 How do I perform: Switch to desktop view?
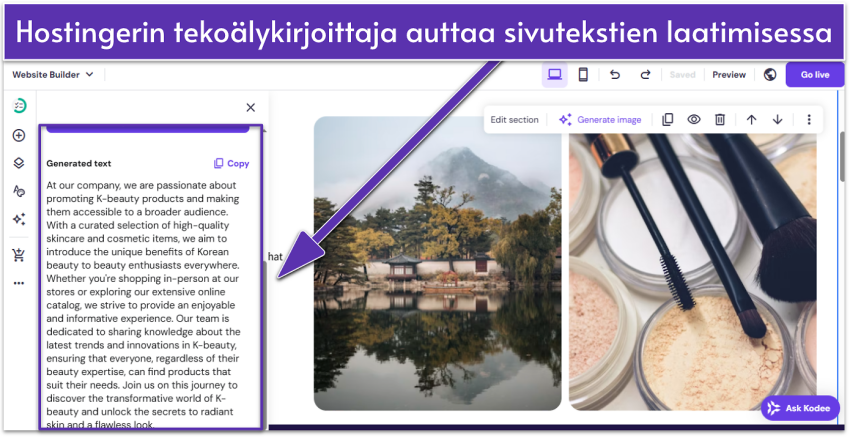(x=554, y=75)
